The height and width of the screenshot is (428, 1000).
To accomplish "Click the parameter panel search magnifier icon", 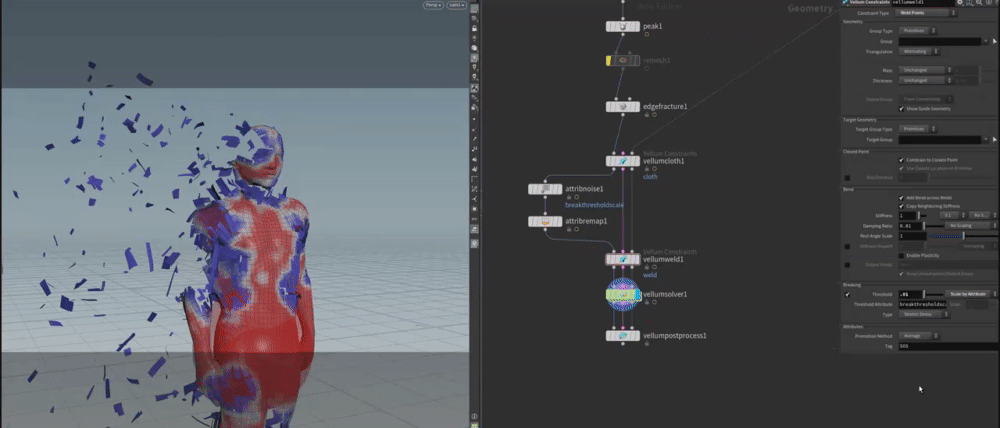I will pos(981,3).
